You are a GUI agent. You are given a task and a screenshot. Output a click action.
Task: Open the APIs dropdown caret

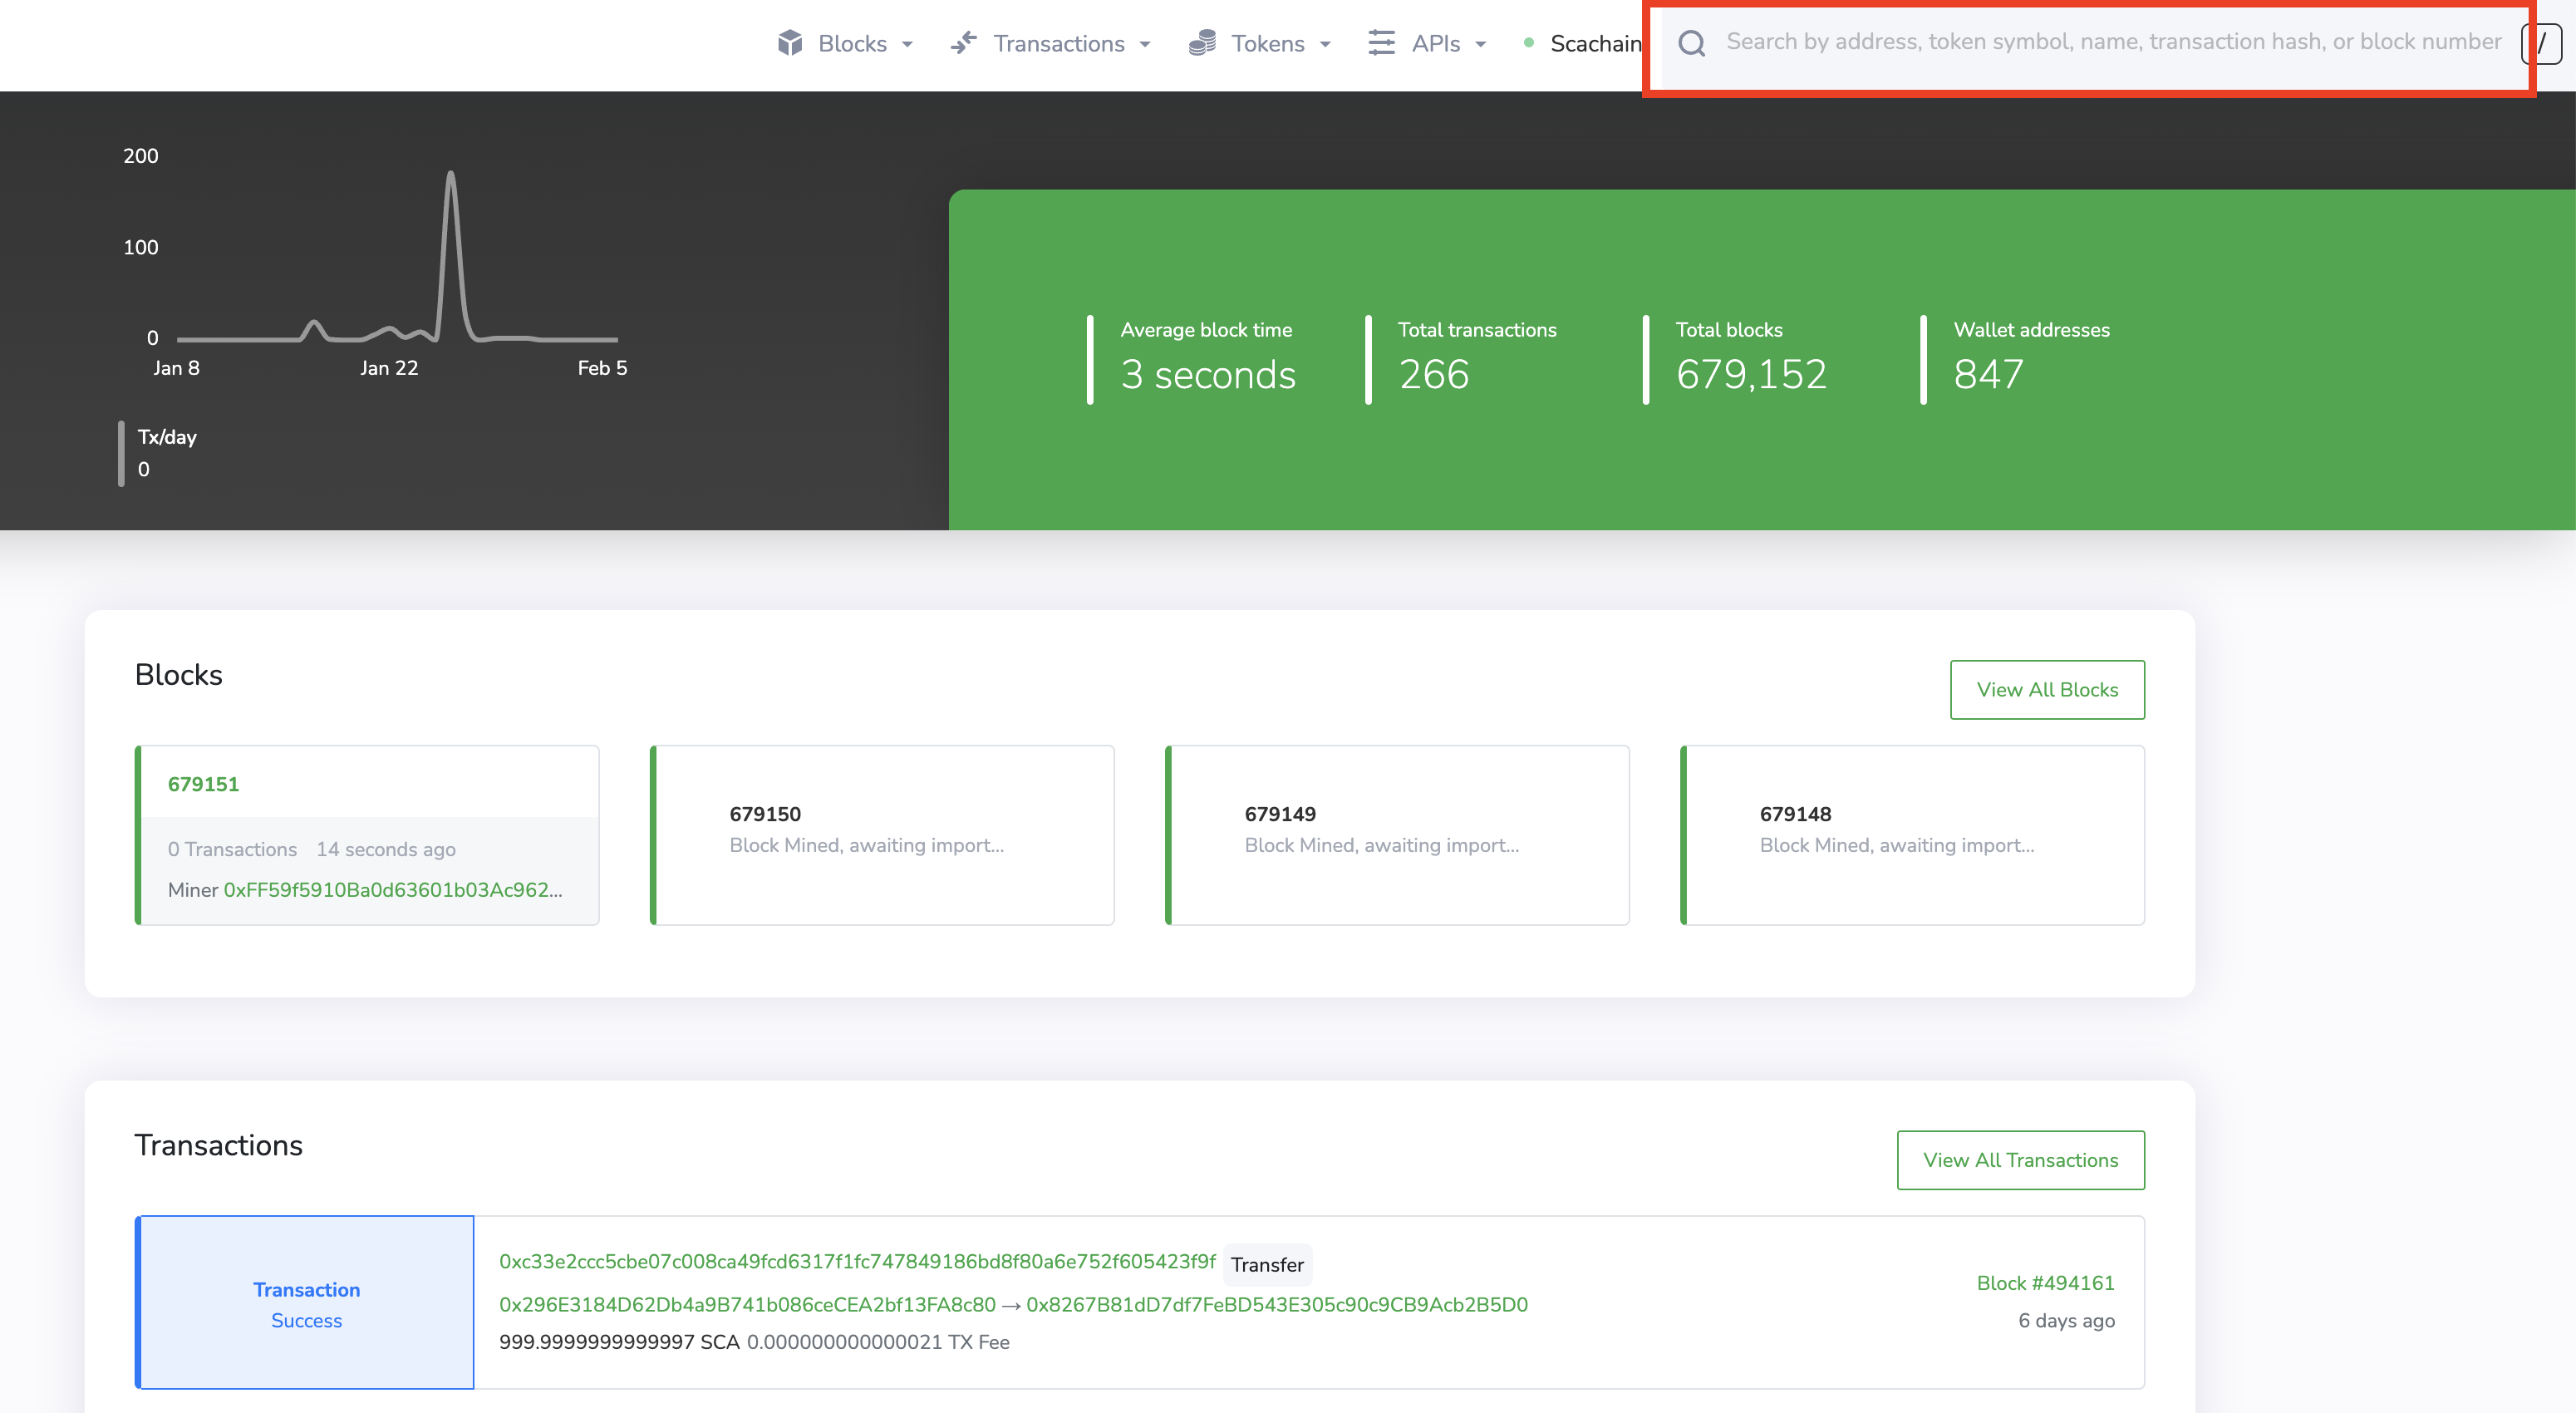point(1481,44)
